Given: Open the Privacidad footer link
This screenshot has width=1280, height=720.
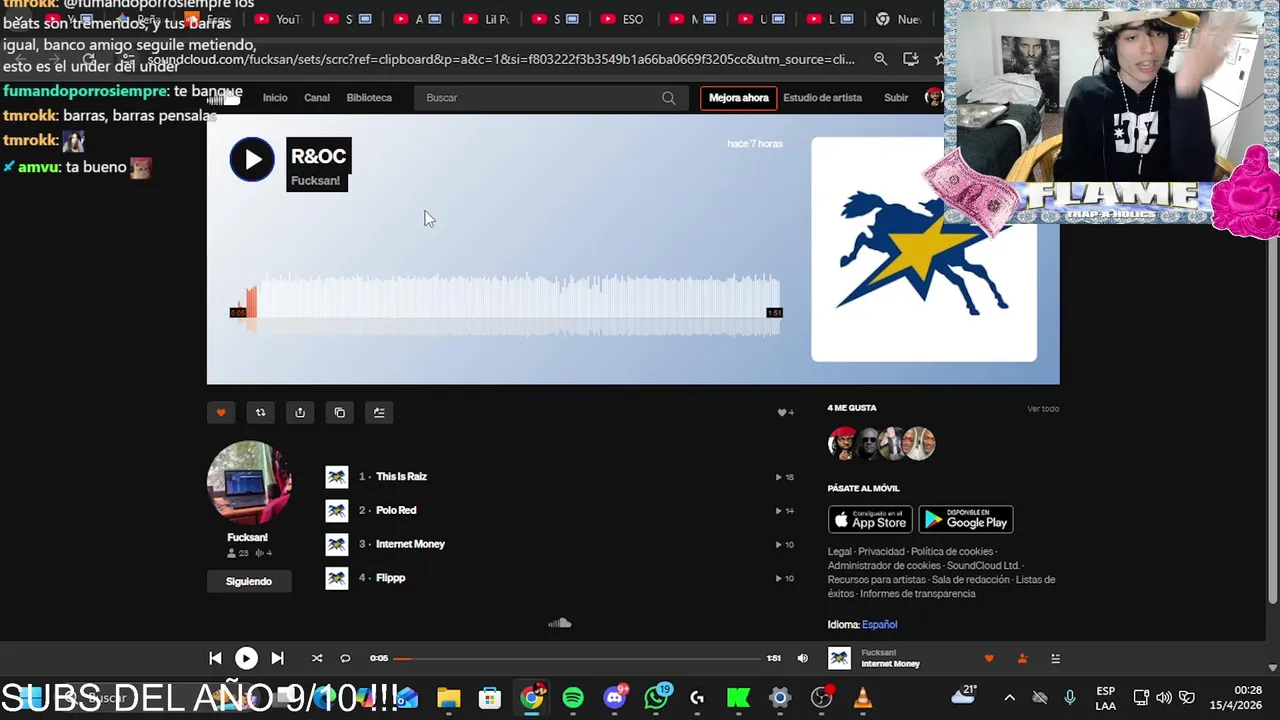Looking at the screenshot, I should (881, 552).
